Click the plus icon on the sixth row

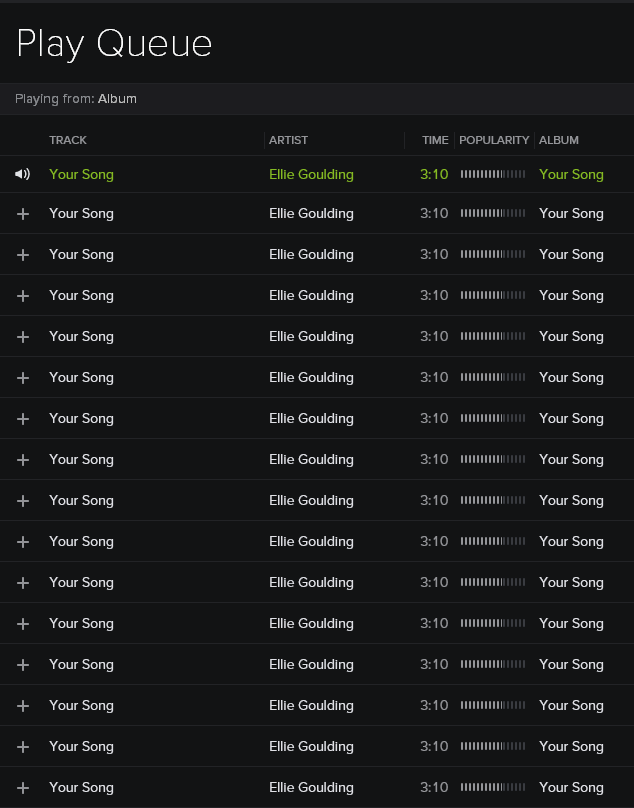22,377
